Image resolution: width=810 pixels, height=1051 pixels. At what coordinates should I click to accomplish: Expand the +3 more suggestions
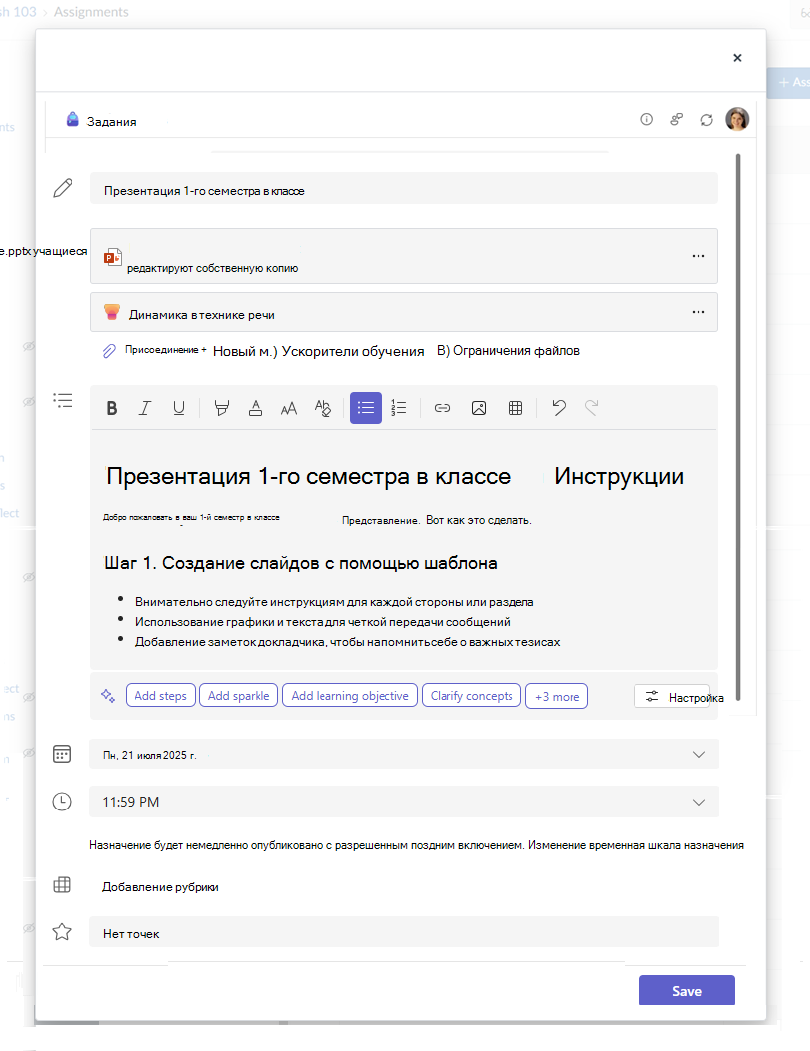557,696
